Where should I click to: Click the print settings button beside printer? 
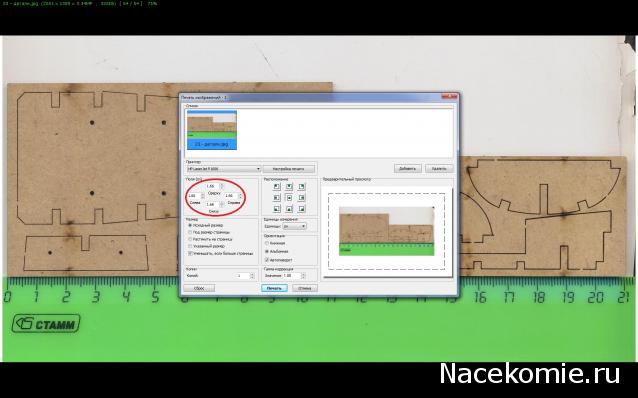[x=289, y=169]
